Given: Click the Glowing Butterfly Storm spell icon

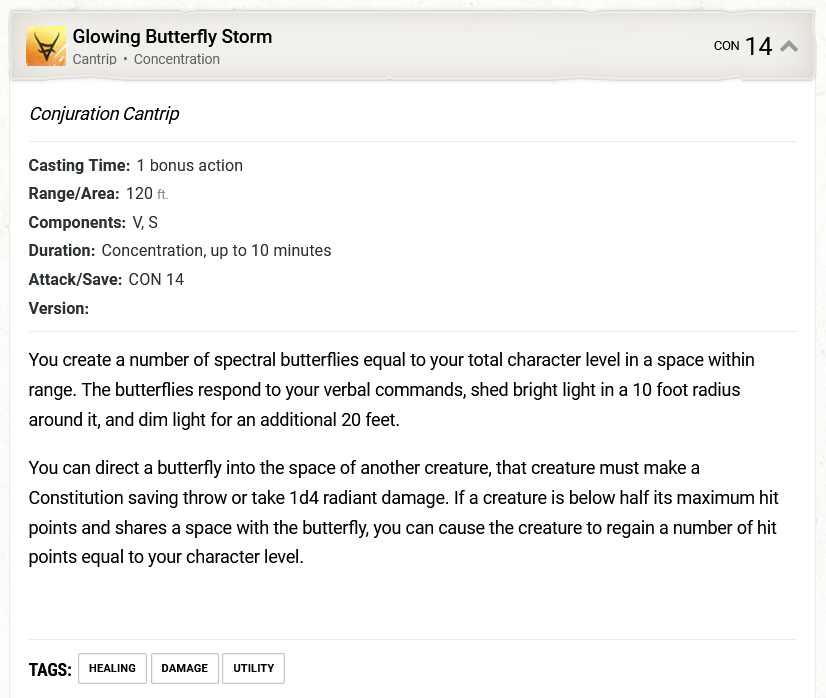Looking at the screenshot, I should (46, 46).
